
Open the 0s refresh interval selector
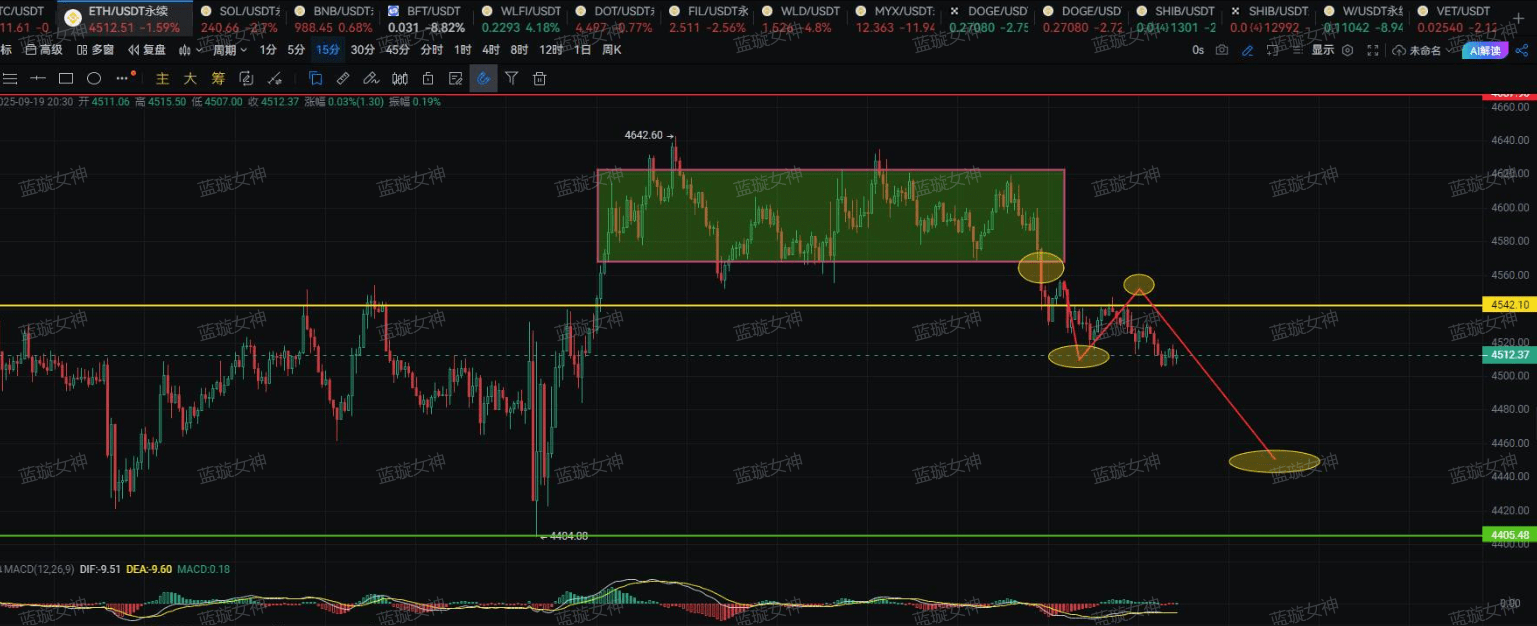(x=1198, y=50)
